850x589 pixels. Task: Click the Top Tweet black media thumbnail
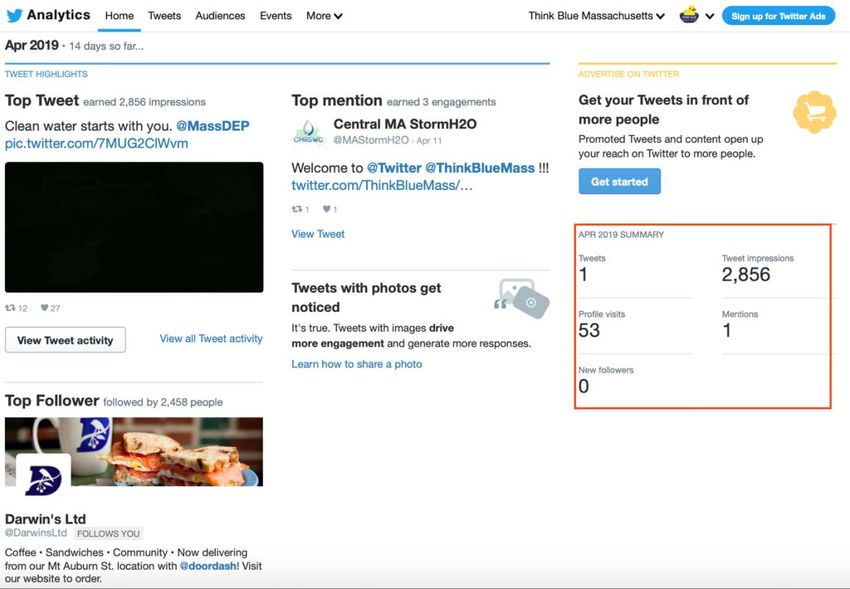[x=134, y=228]
